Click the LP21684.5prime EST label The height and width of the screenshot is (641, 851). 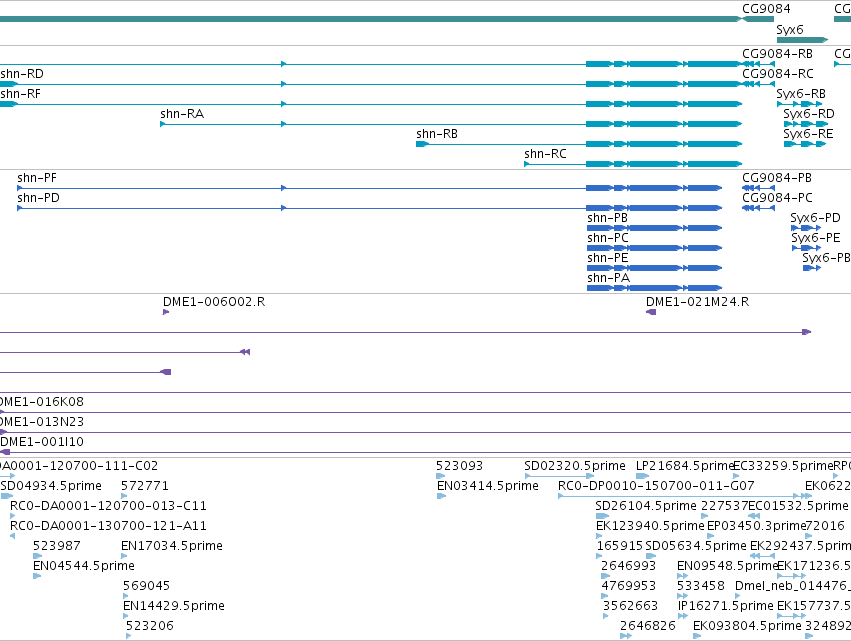coord(685,466)
